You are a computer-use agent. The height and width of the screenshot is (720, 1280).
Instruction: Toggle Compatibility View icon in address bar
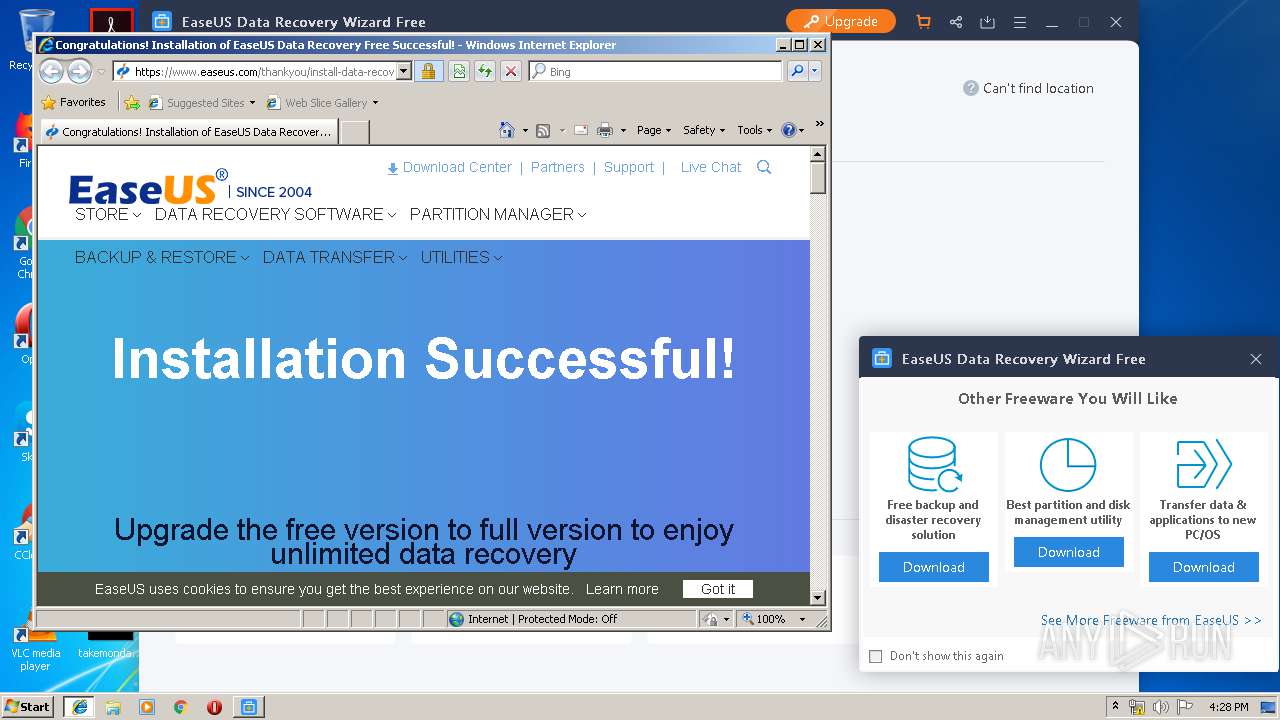click(x=459, y=71)
